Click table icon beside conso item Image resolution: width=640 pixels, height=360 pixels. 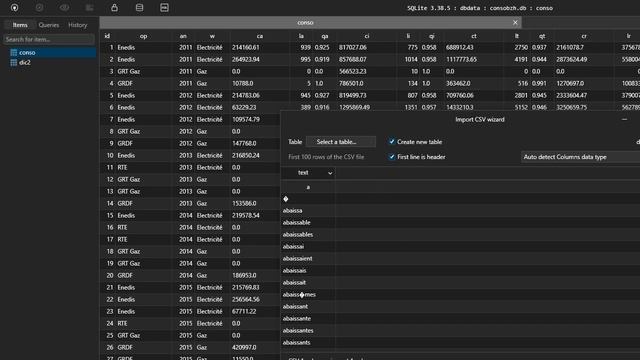pyautogui.click(x=13, y=53)
